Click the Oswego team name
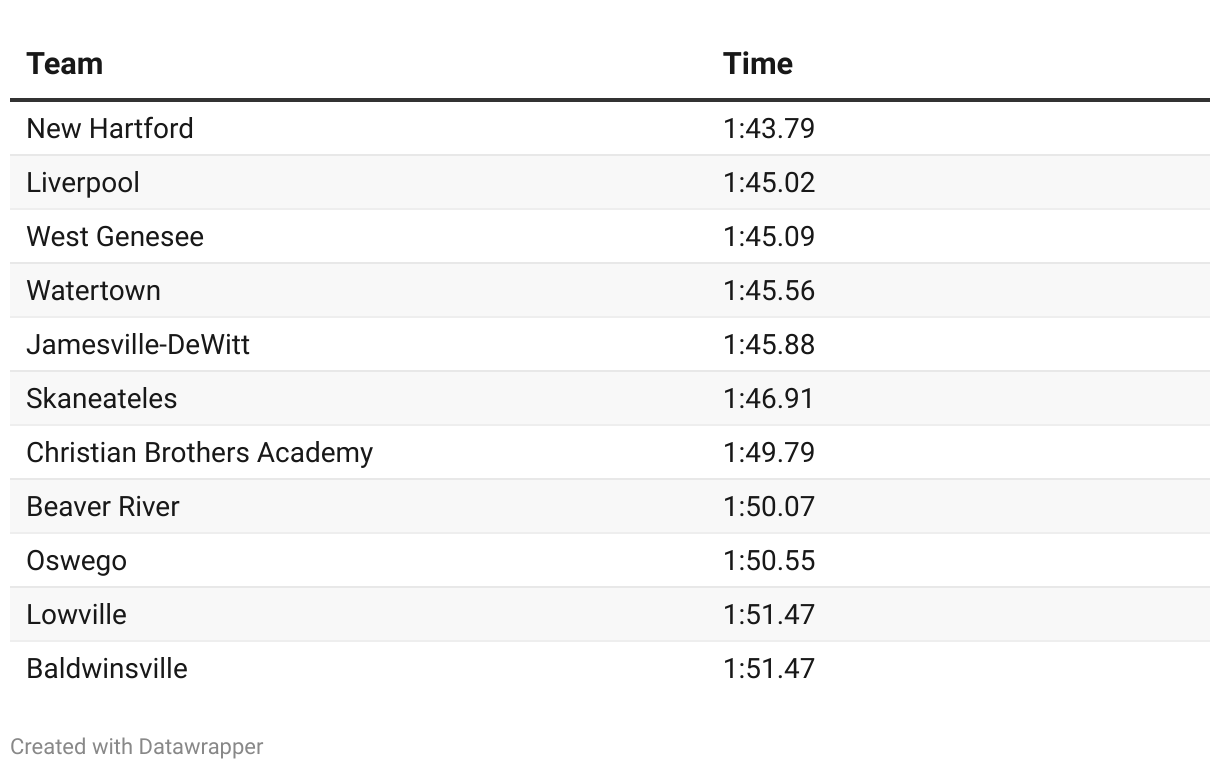1220x770 pixels. [x=76, y=561]
